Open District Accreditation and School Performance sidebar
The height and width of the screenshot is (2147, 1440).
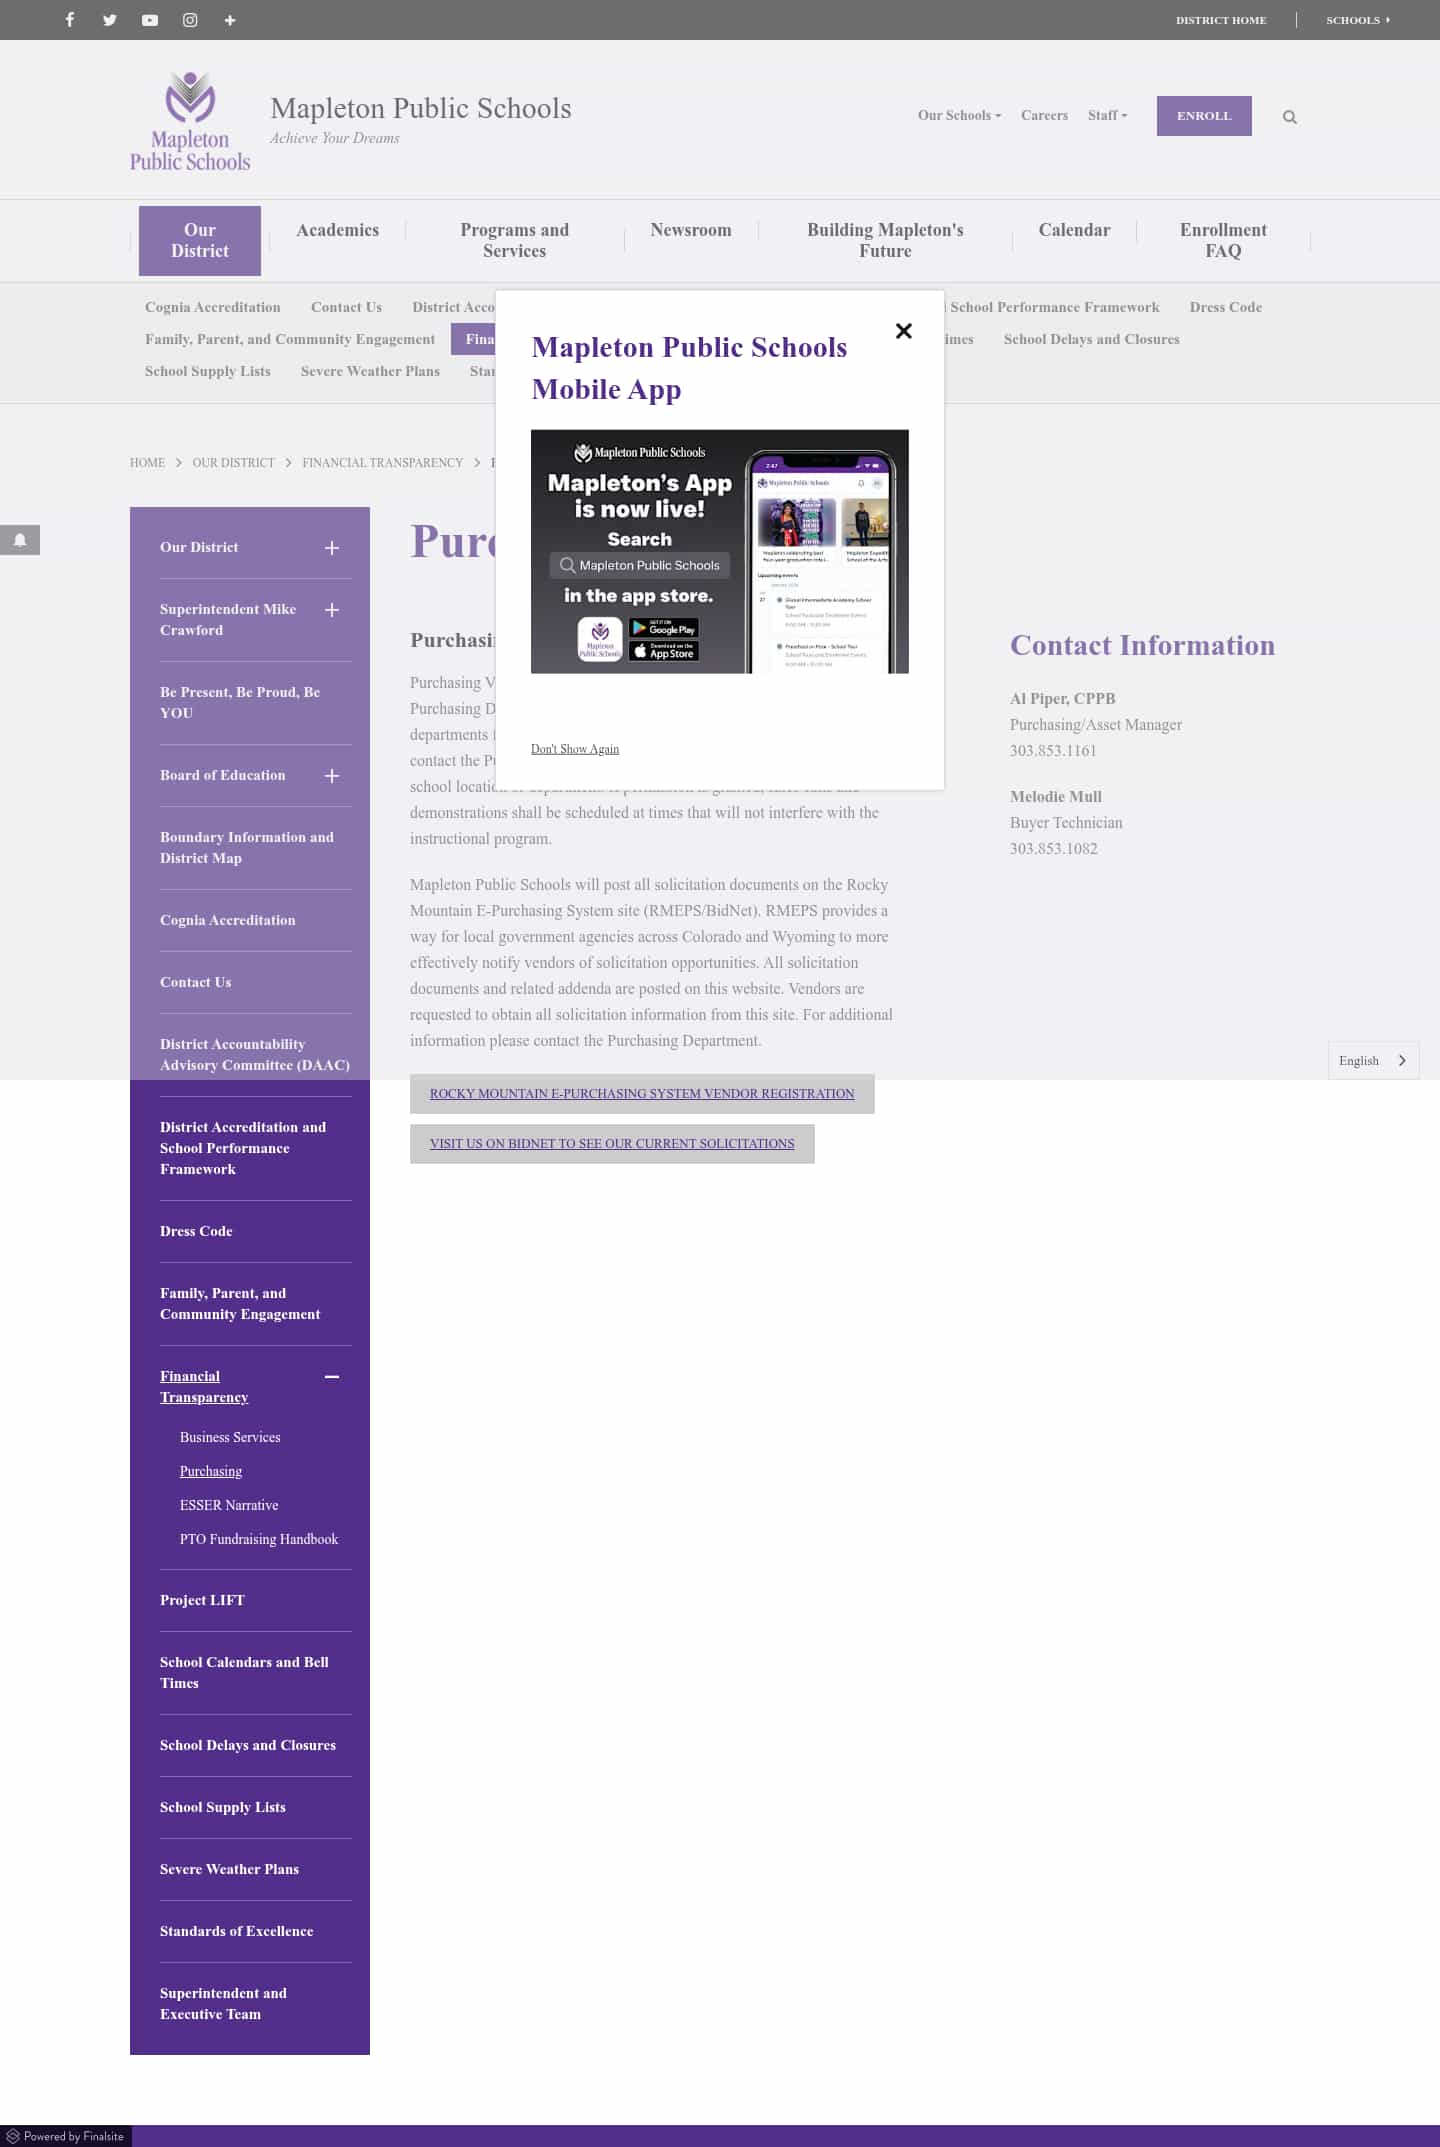coord(243,1148)
